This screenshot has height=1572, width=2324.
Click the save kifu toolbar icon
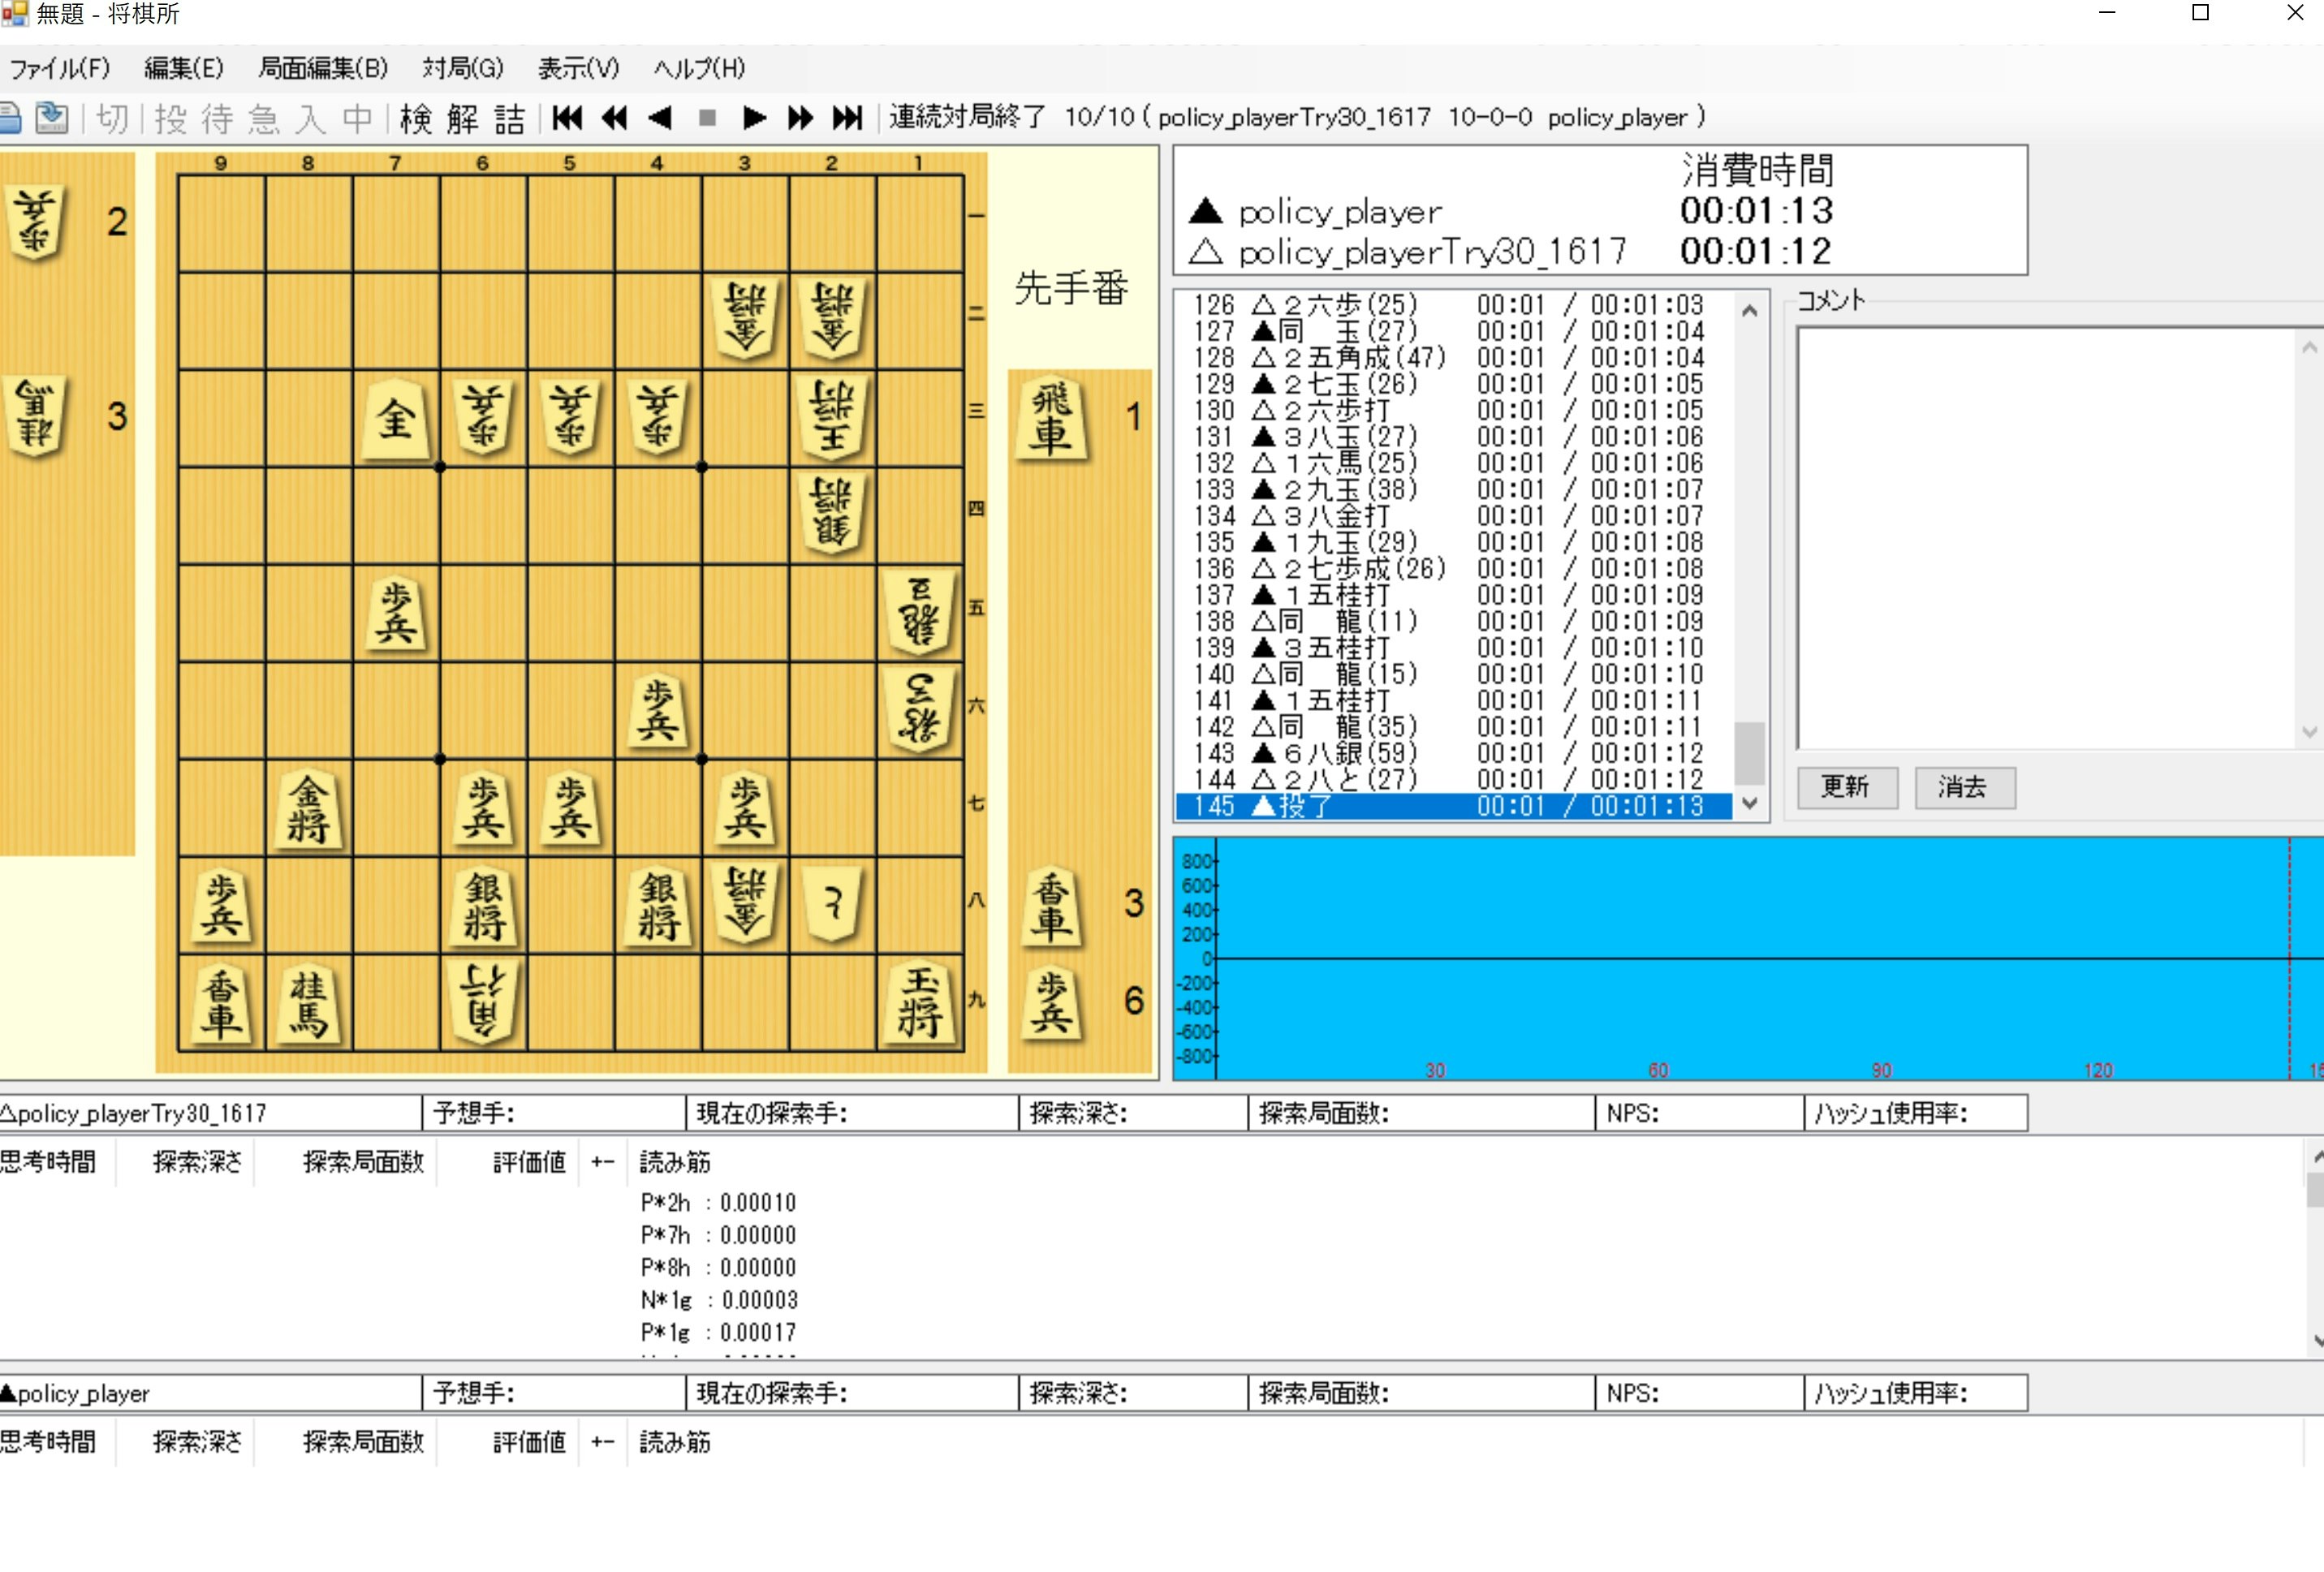(x=51, y=118)
